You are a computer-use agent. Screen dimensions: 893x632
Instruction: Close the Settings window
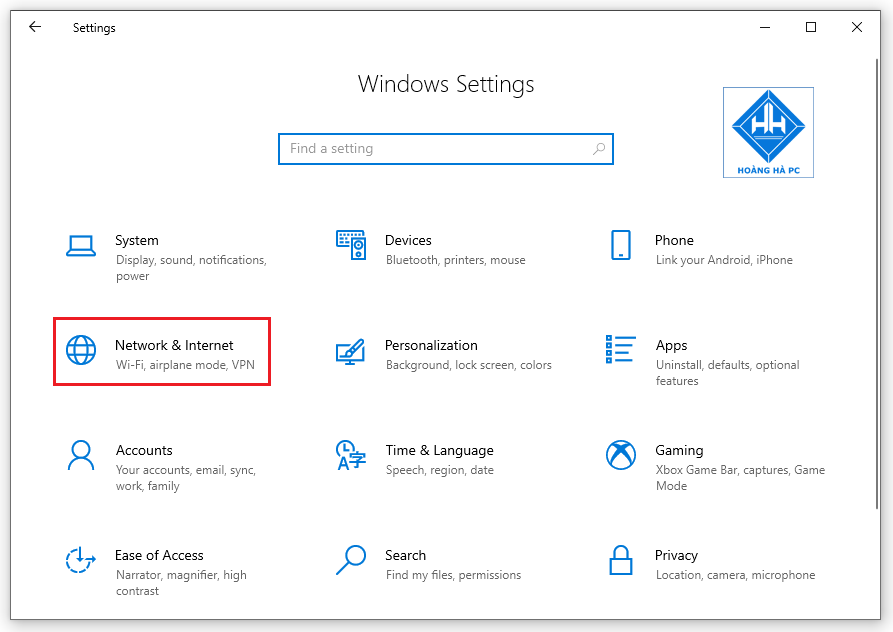pos(857,27)
